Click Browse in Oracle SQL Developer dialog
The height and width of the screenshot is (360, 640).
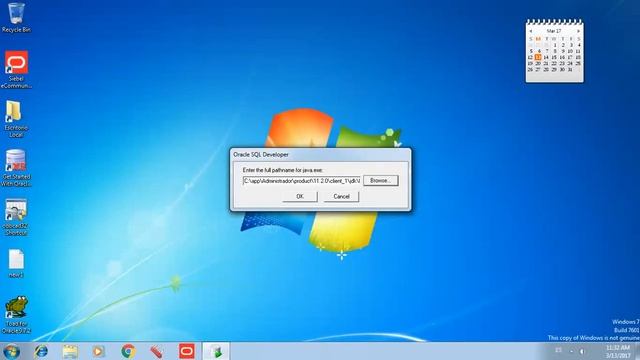point(380,180)
